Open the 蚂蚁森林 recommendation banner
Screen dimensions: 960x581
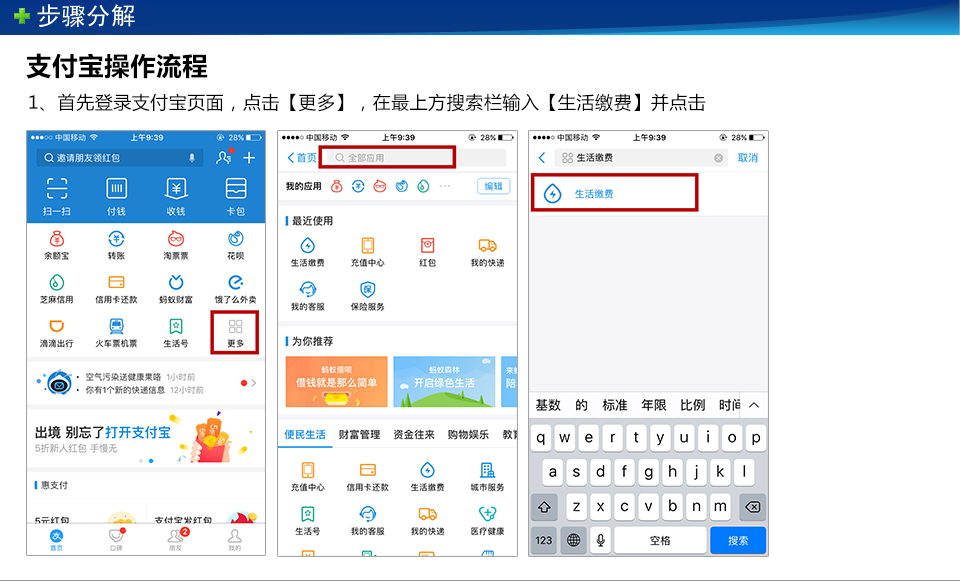pos(444,381)
